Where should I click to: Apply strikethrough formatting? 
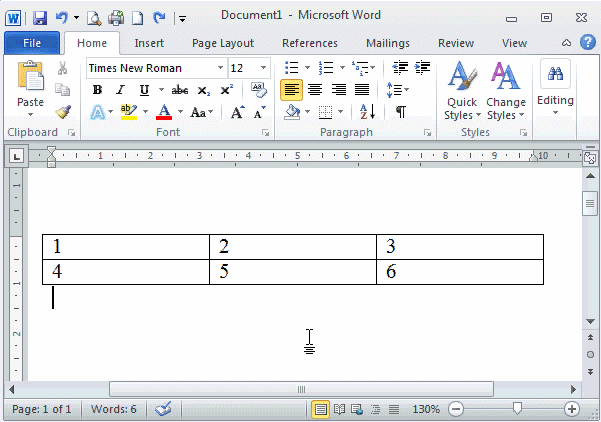180,90
